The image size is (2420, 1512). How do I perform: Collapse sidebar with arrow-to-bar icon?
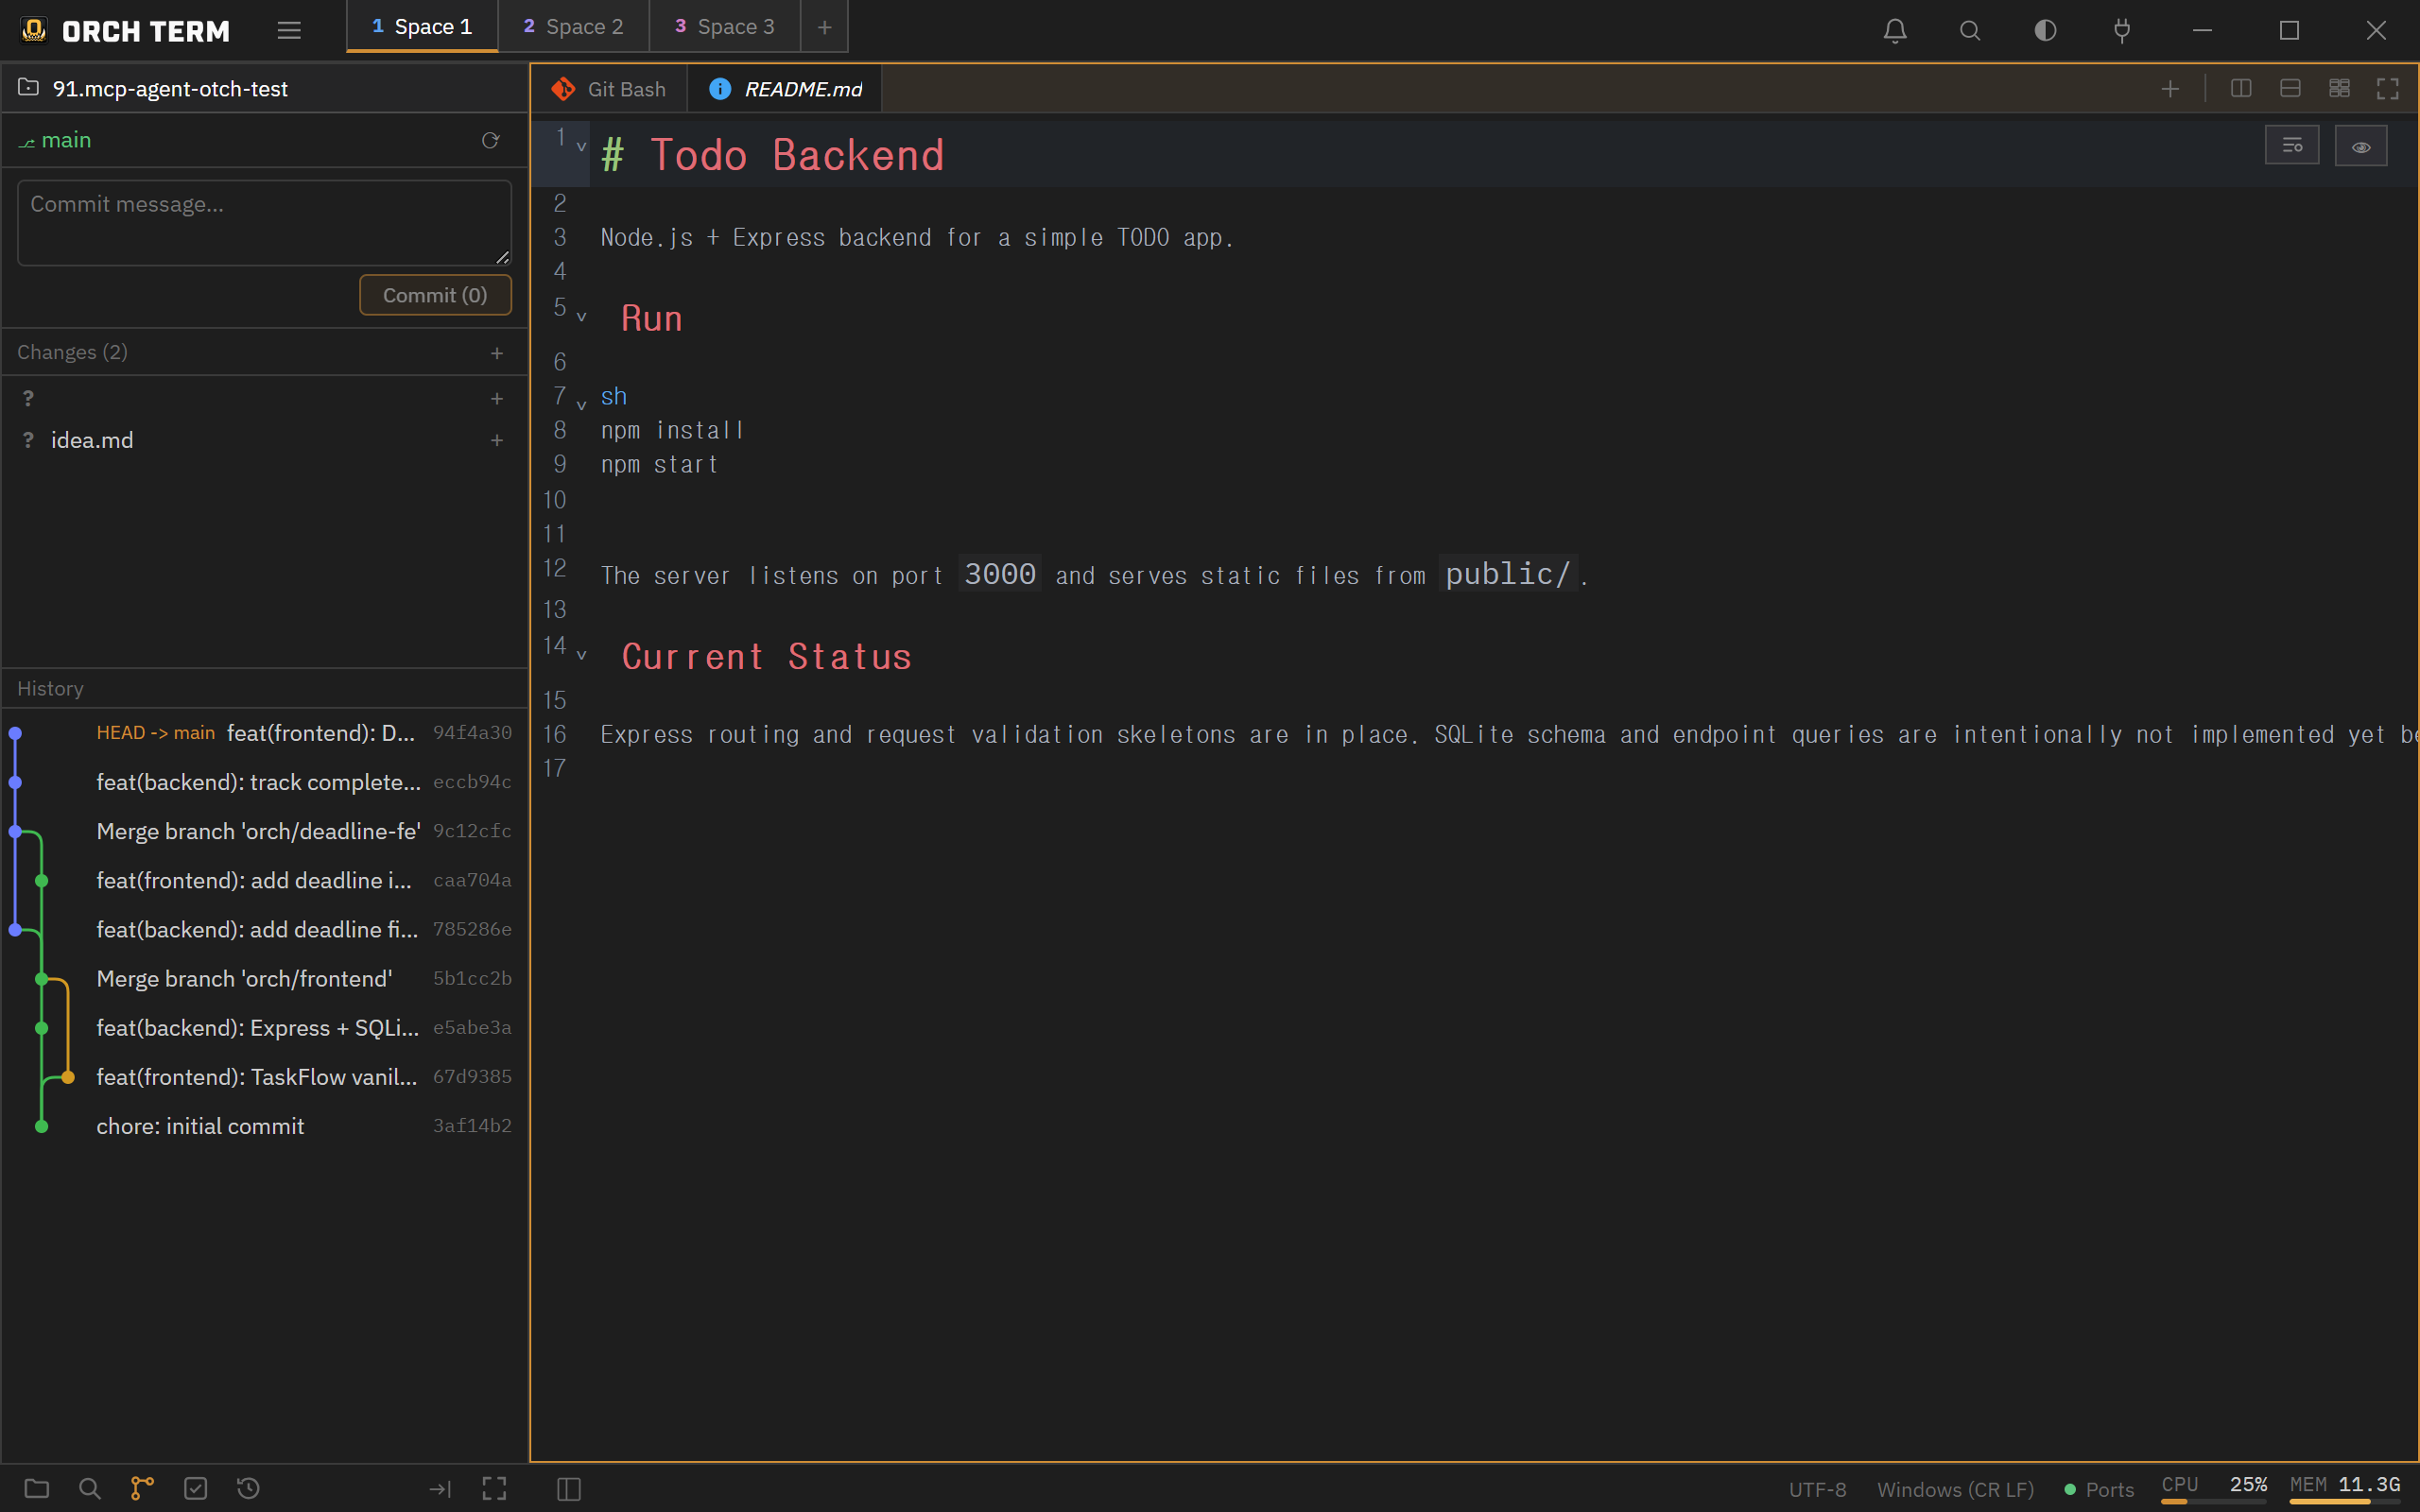click(x=440, y=1489)
